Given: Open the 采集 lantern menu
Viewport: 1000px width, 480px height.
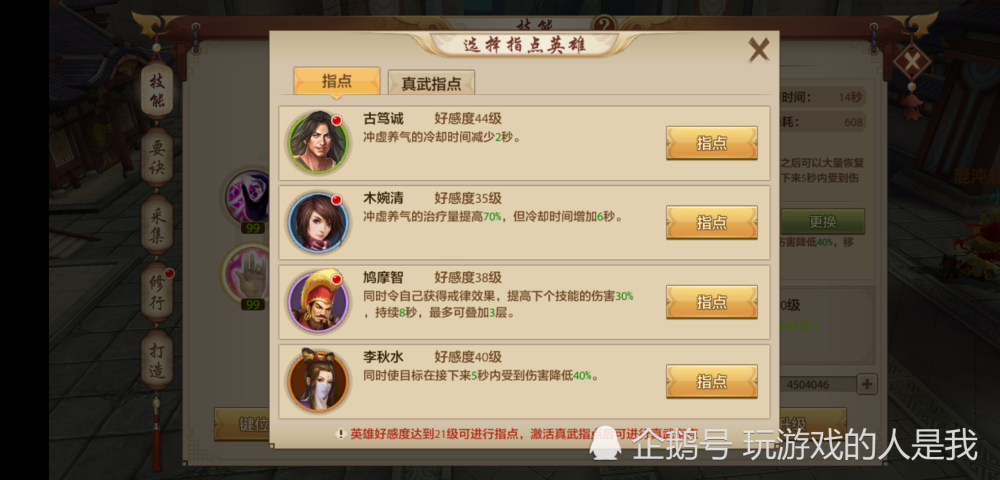Looking at the screenshot, I should pyautogui.click(x=157, y=225).
